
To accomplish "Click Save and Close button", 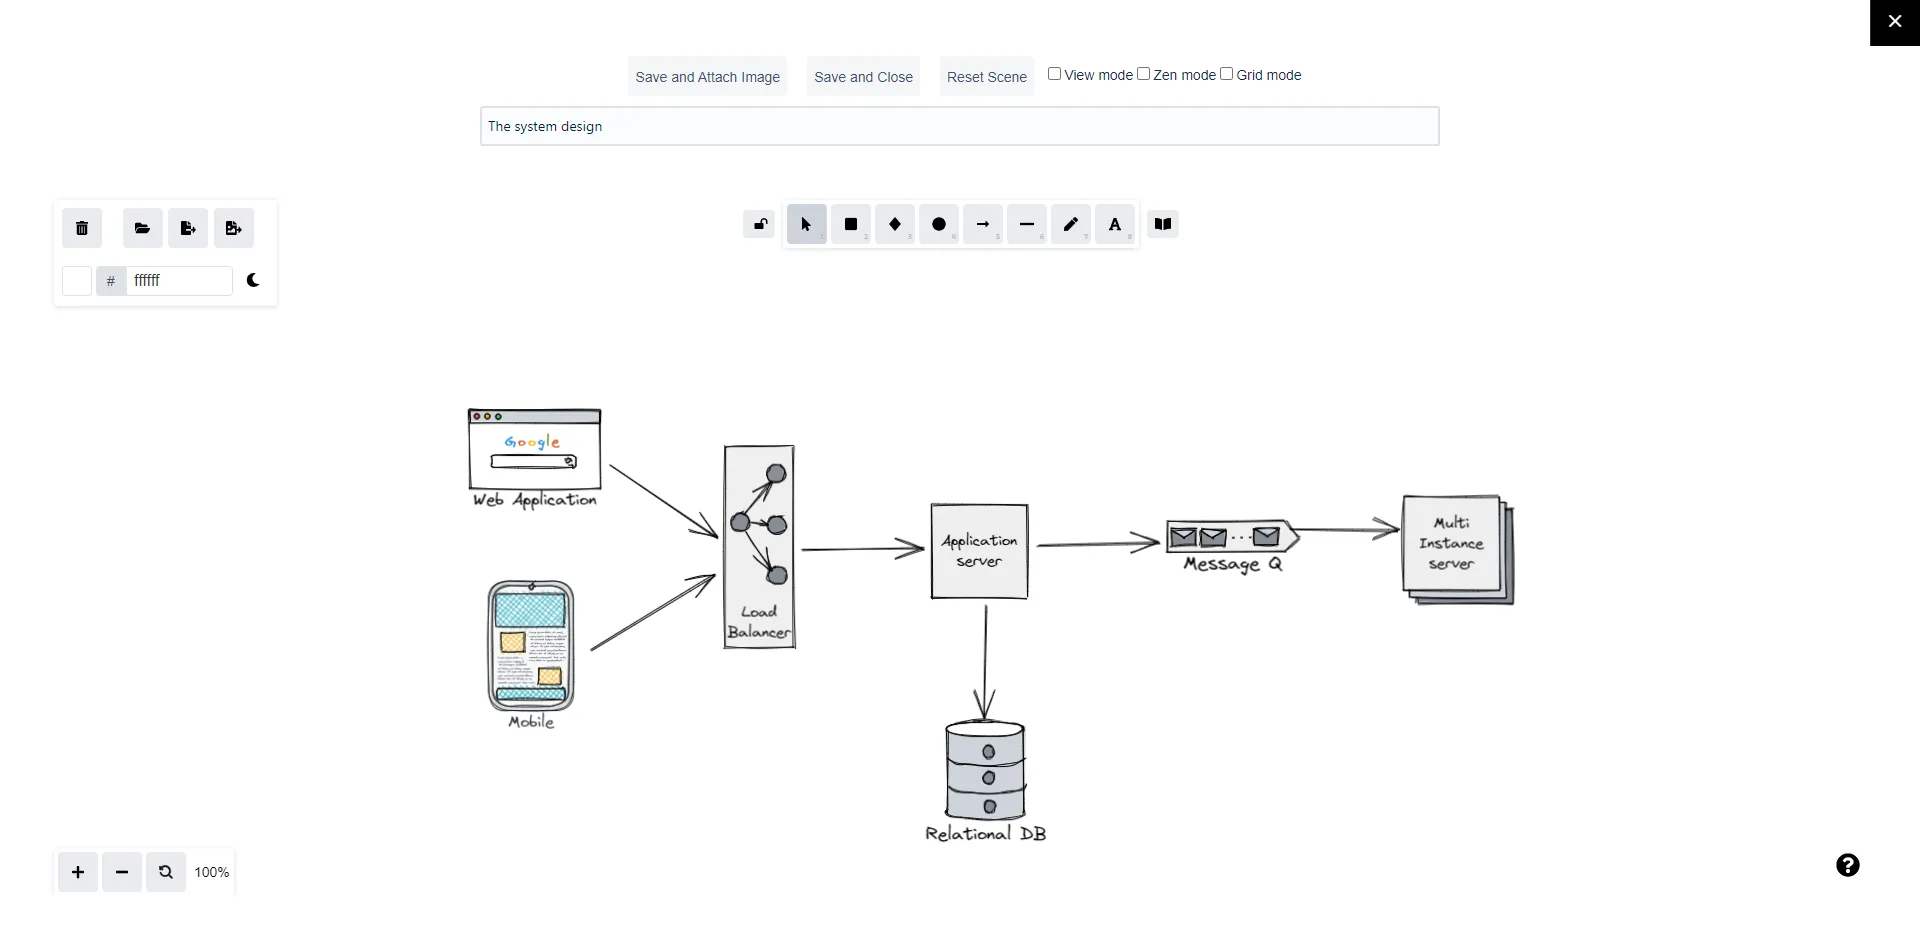I will [864, 77].
